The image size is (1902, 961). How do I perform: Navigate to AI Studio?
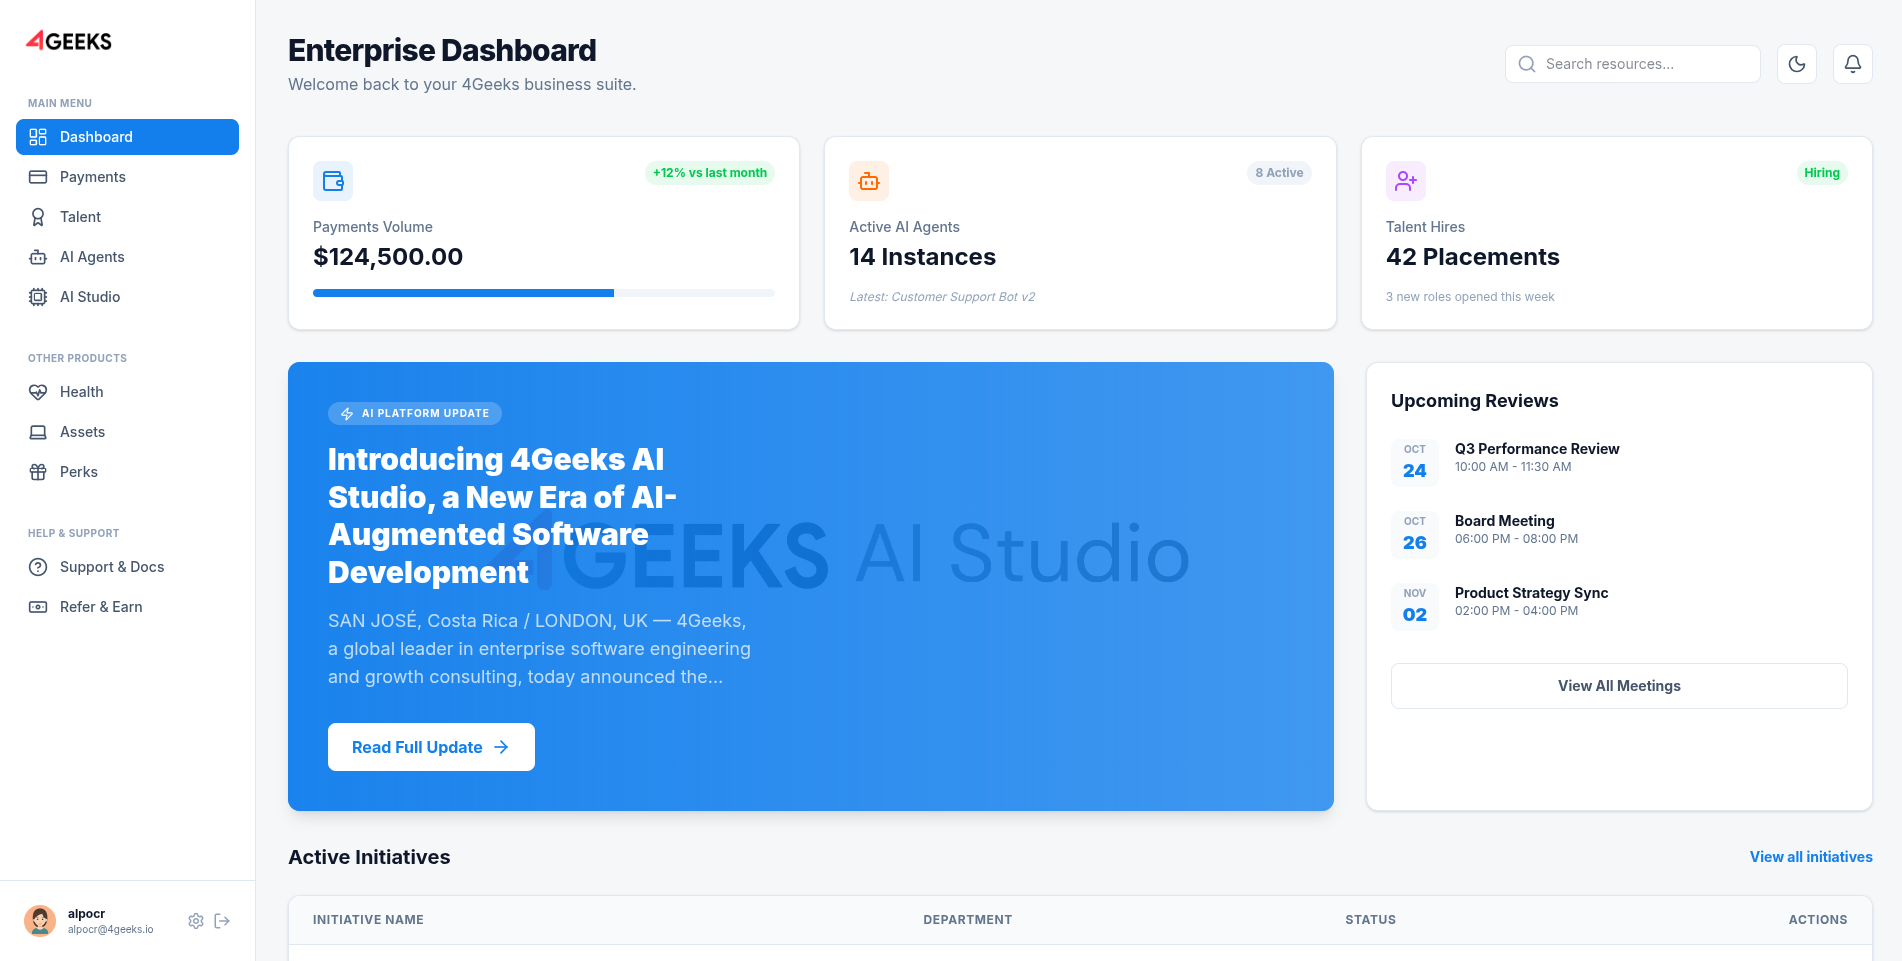pyautogui.click(x=90, y=297)
